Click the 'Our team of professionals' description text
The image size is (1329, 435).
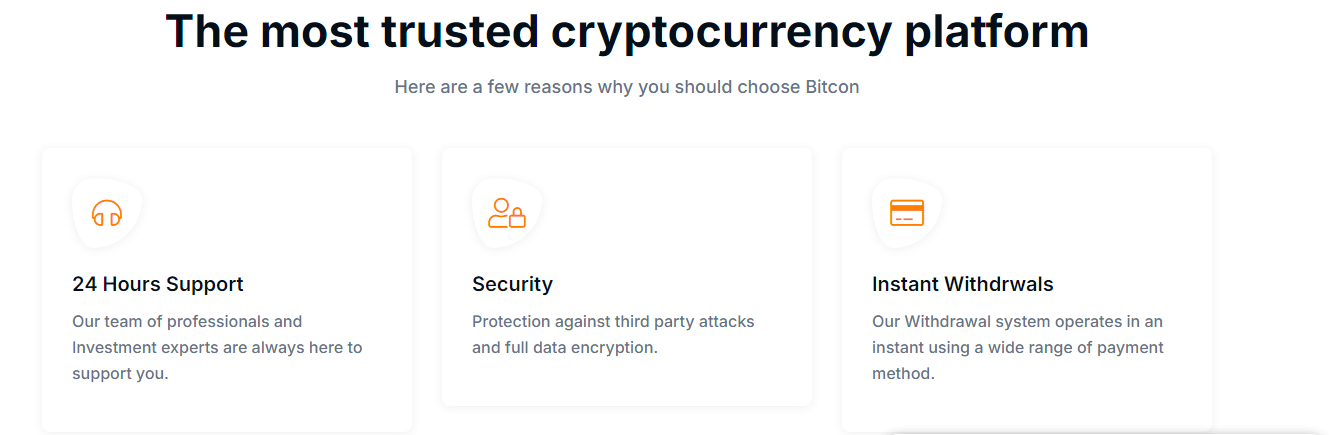coord(217,348)
